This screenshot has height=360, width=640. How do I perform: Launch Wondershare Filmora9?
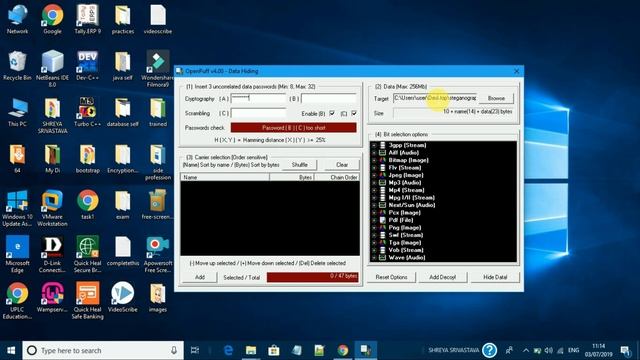pyautogui.click(x=158, y=69)
